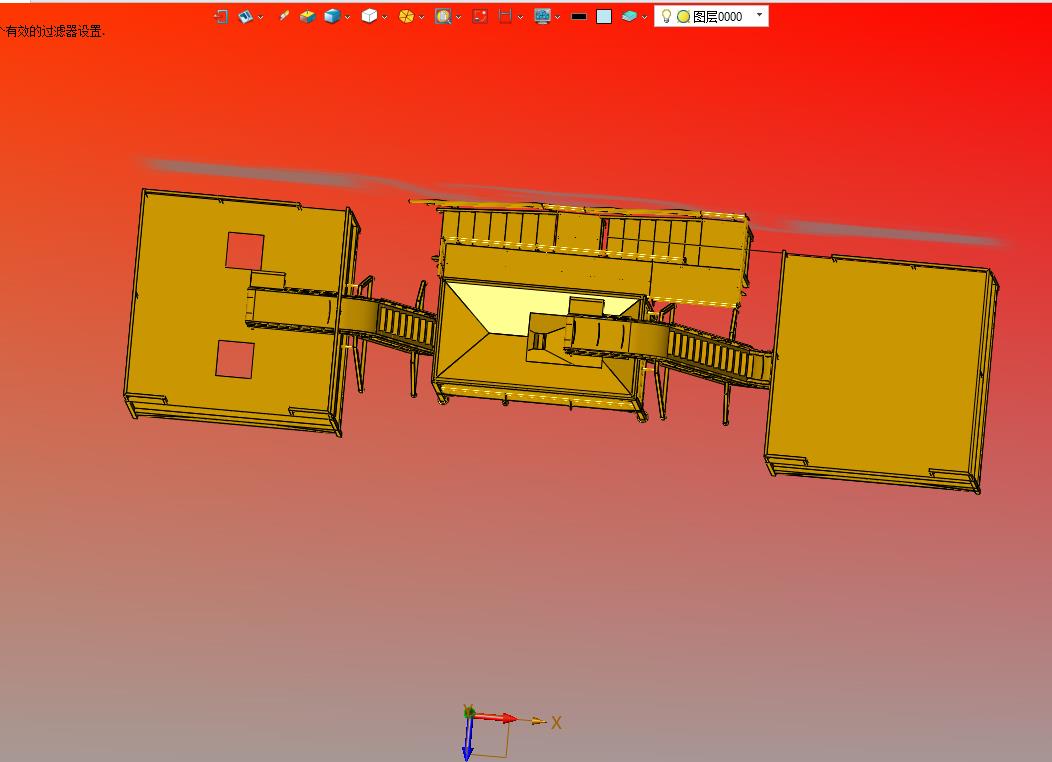Click the white wireframe cube icon
The height and width of the screenshot is (762, 1052).
369,16
